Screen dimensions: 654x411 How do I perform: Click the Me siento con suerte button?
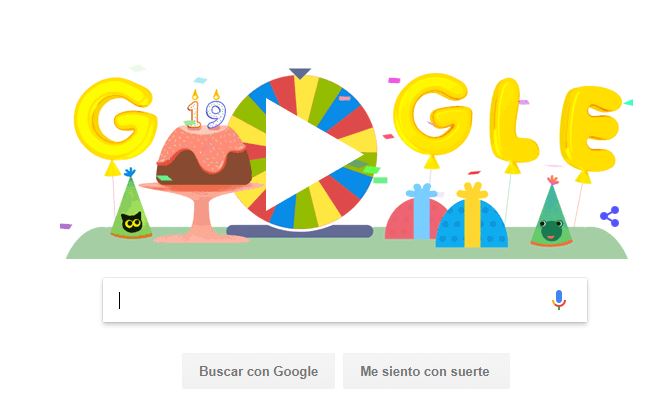[x=426, y=371]
